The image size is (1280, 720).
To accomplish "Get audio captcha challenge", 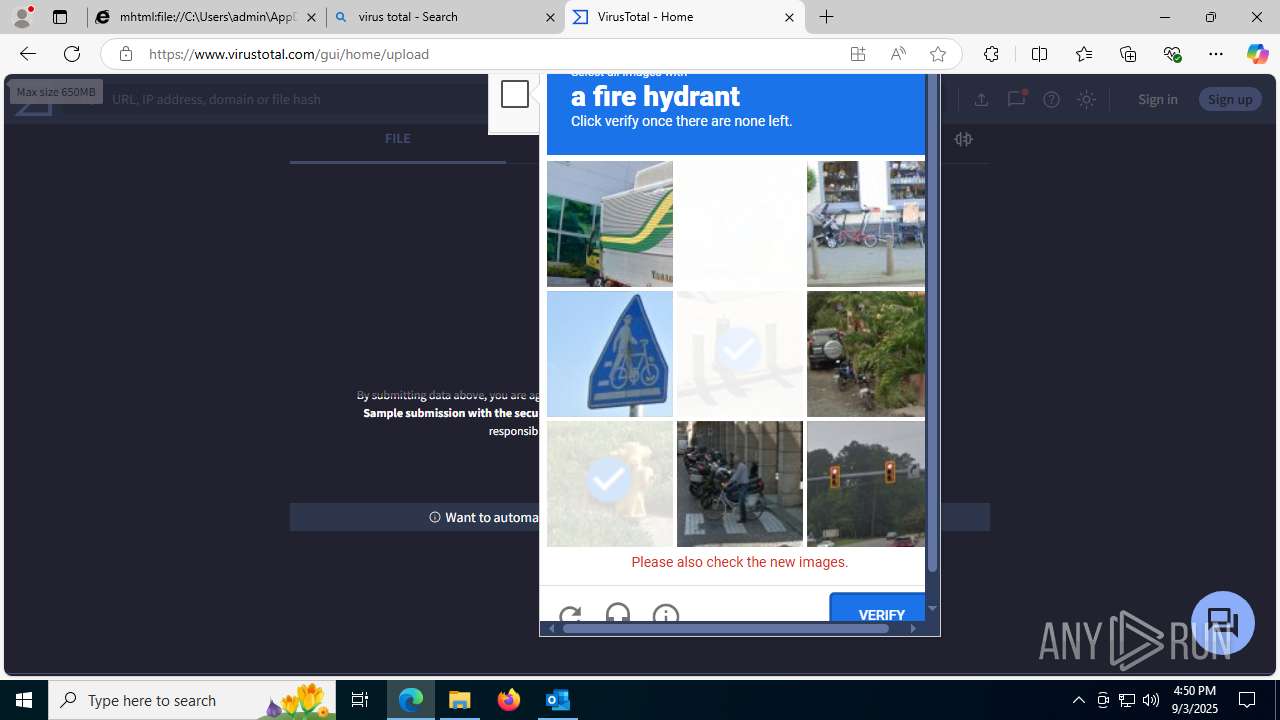I will click(x=618, y=612).
